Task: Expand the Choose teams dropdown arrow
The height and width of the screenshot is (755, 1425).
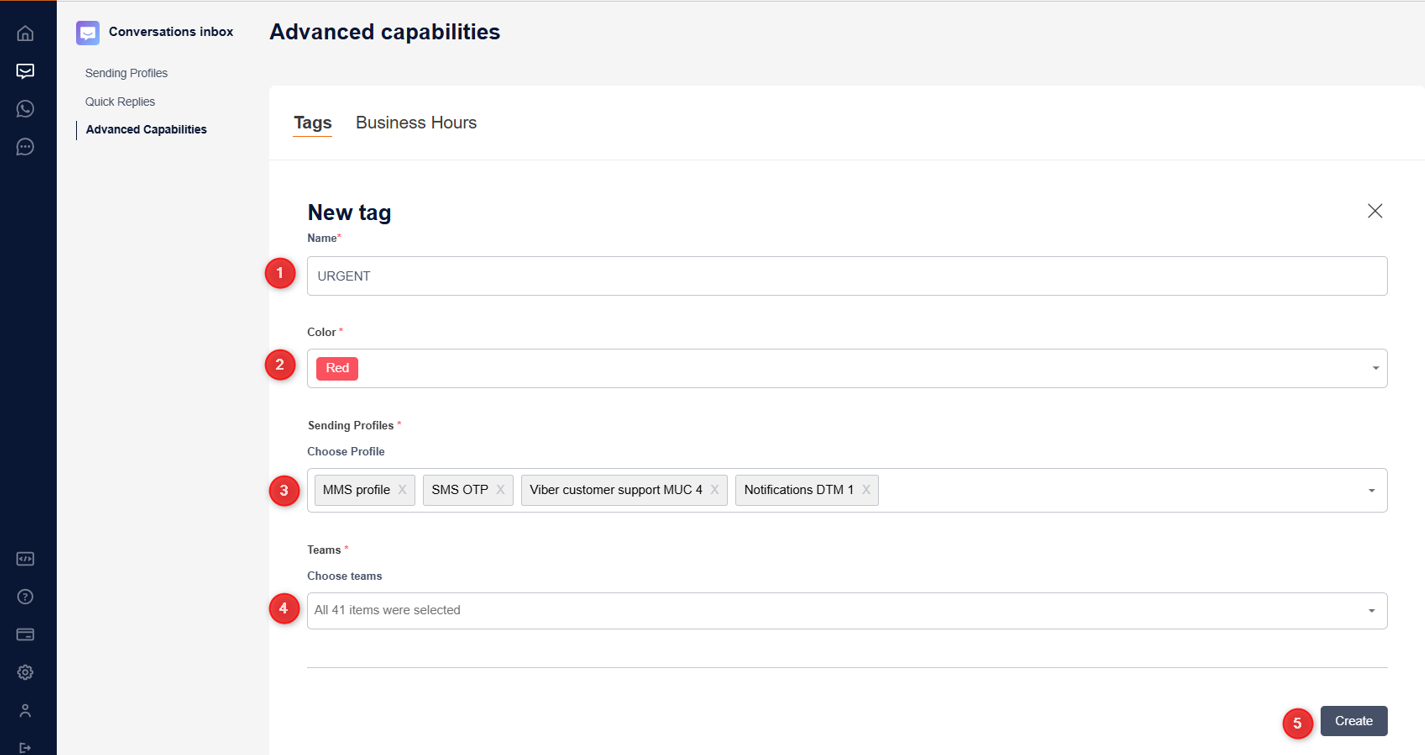Action: coord(1372,611)
